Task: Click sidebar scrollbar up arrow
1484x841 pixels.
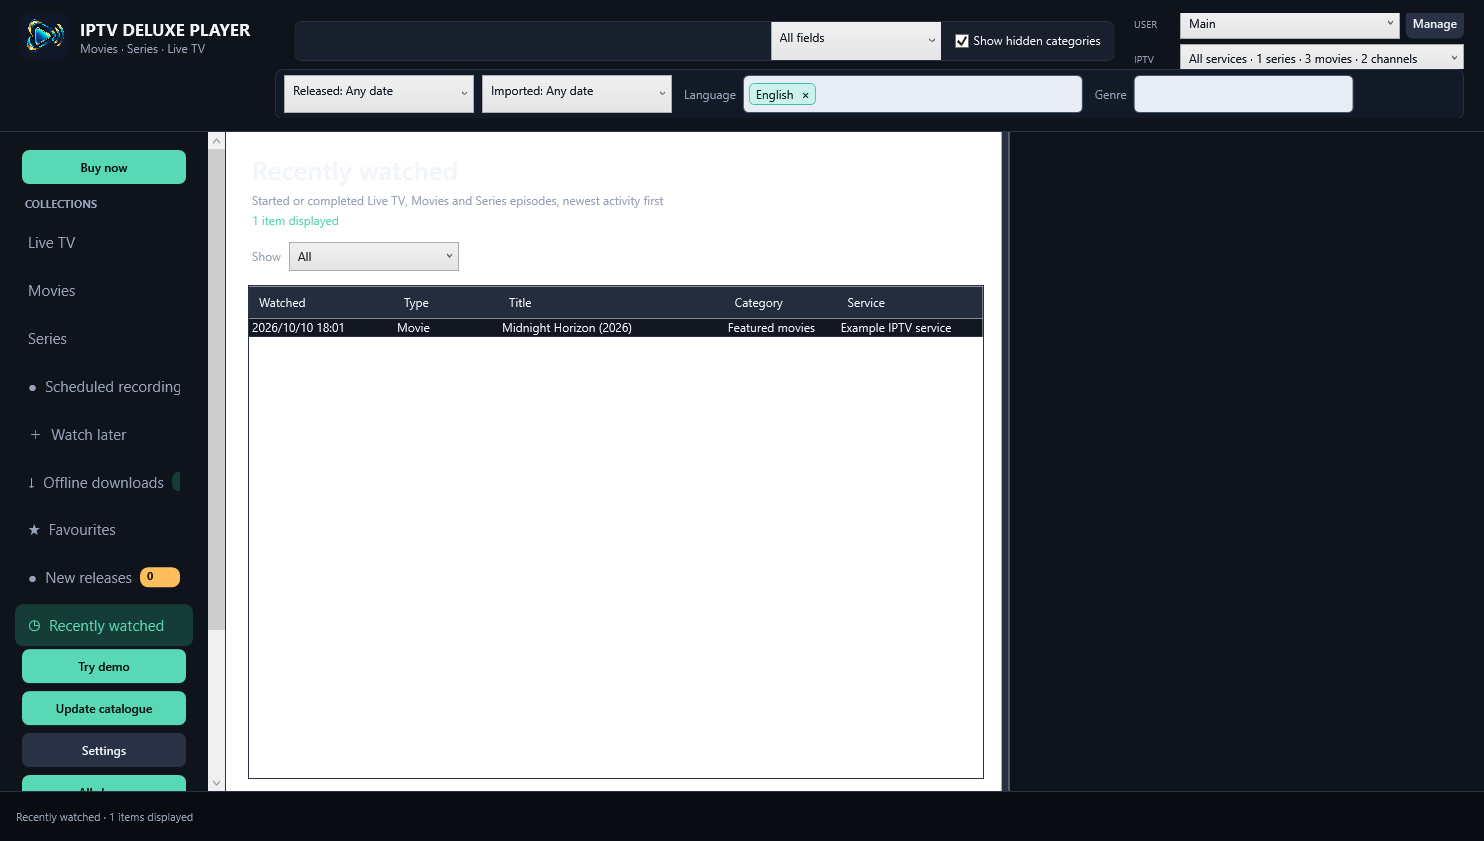Action: click(216, 141)
